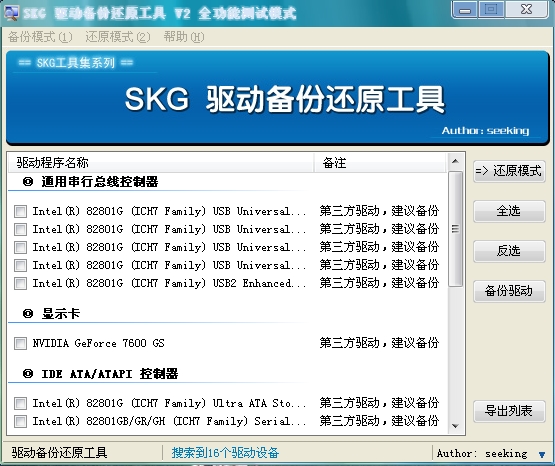Click the SKG app icon in title bar
555x466 pixels.
11,13
